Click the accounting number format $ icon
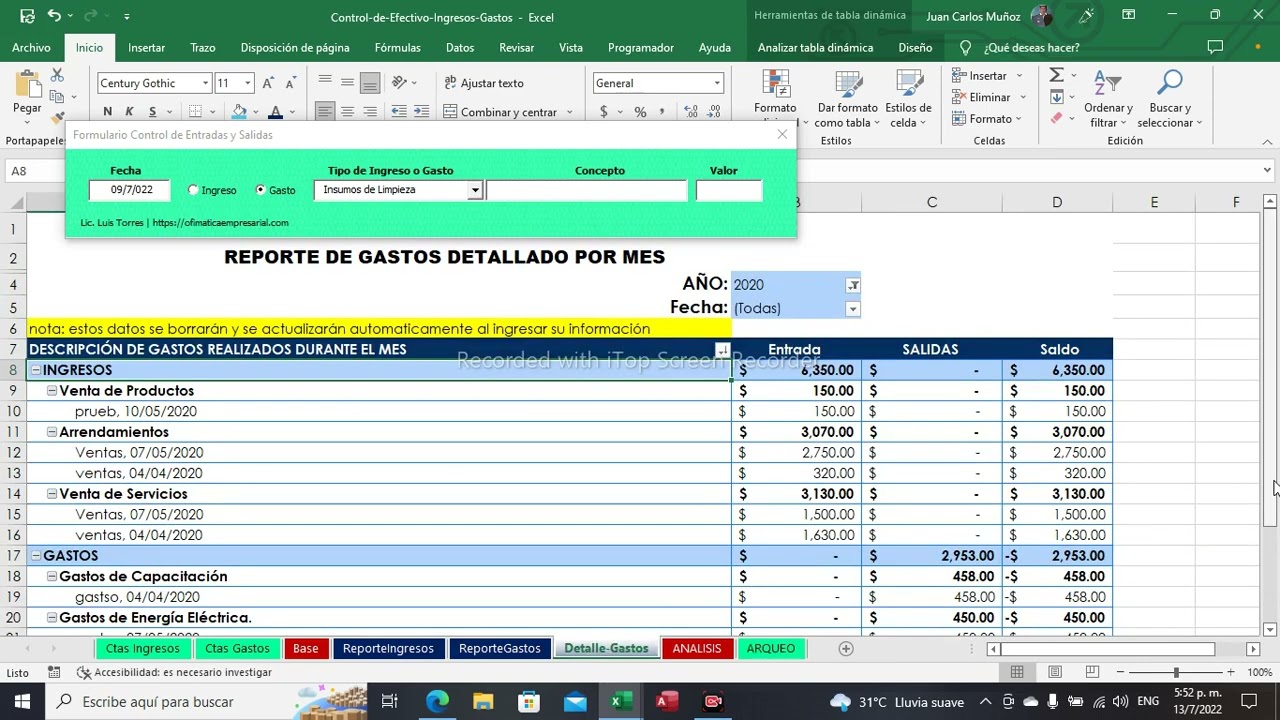 (603, 111)
